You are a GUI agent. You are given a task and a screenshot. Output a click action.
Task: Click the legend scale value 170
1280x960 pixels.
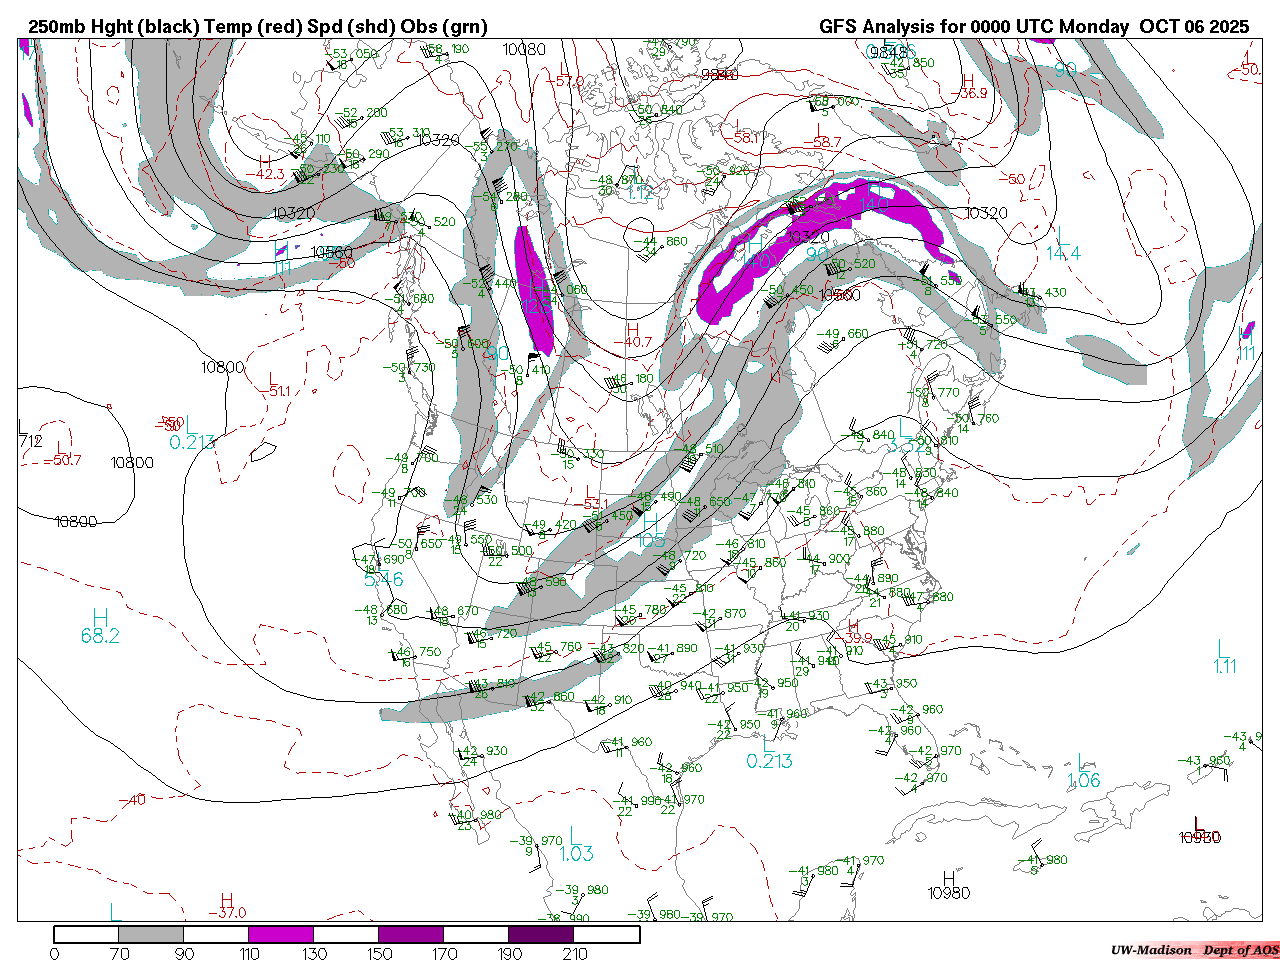(444, 953)
